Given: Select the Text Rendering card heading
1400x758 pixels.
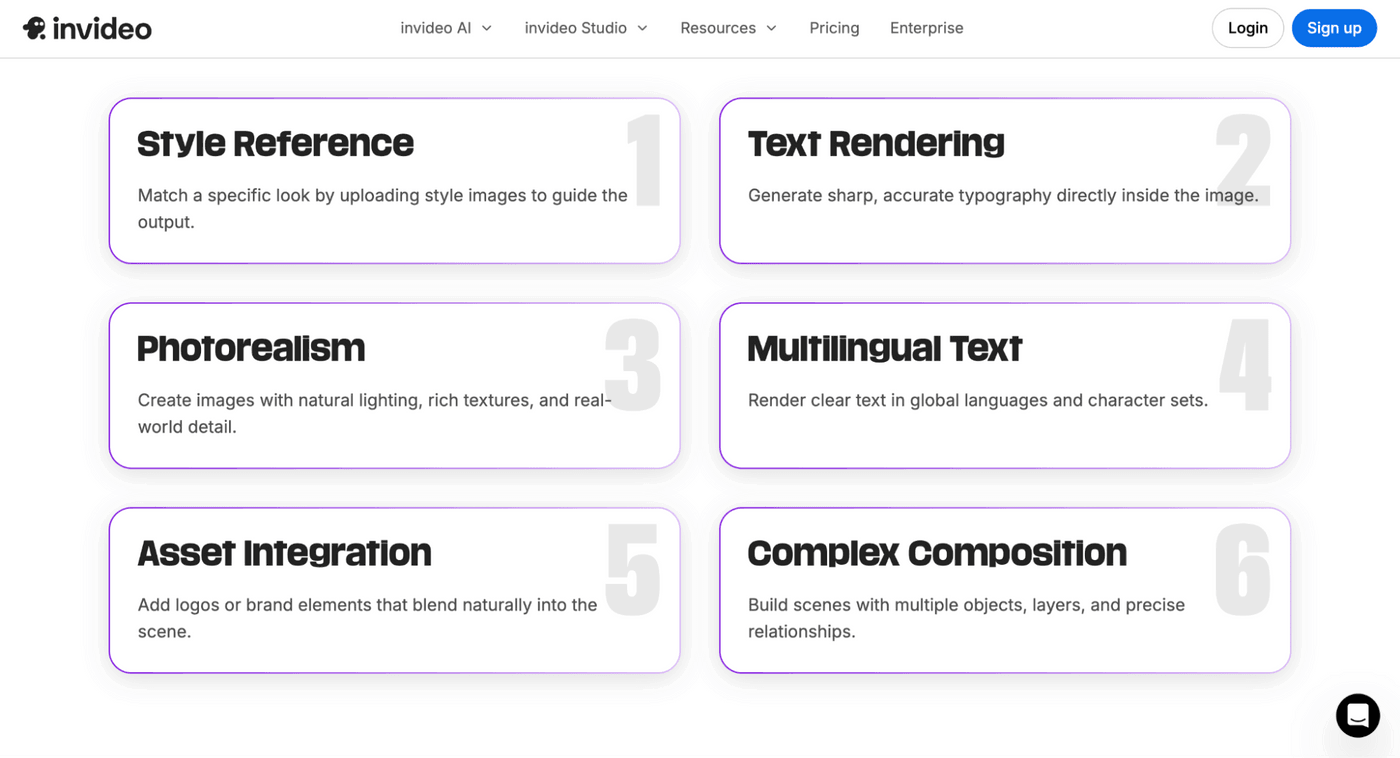Looking at the screenshot, I should tap(876, 144).
